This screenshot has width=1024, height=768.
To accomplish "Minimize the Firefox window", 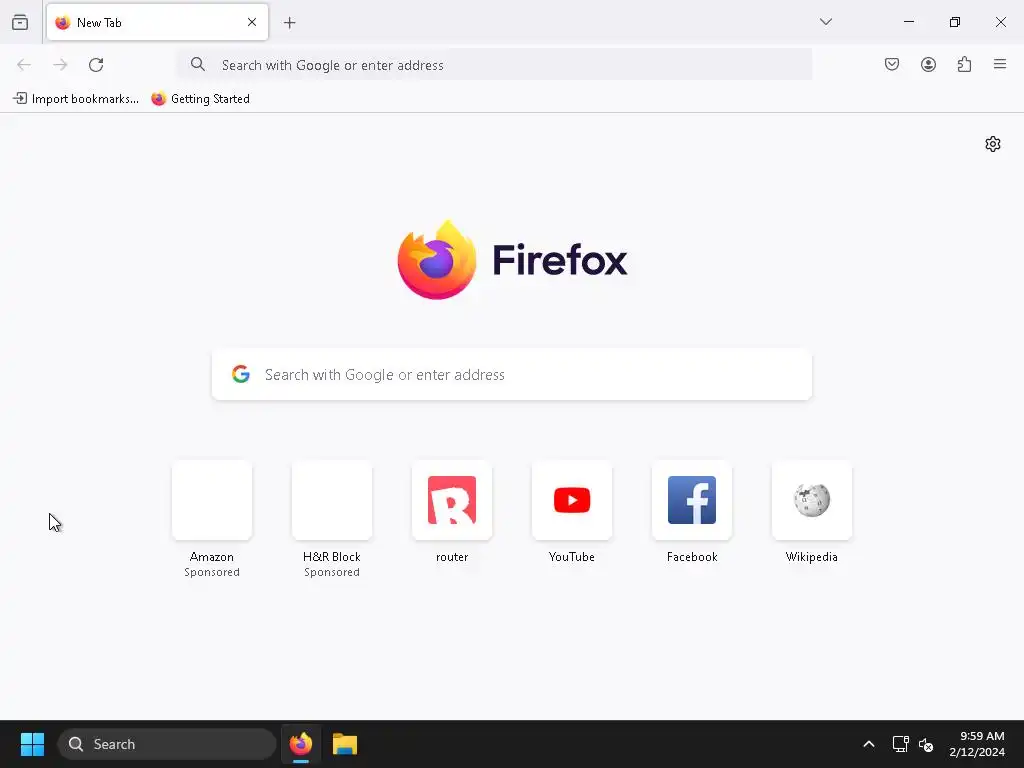I will click(x=908, y=22).
